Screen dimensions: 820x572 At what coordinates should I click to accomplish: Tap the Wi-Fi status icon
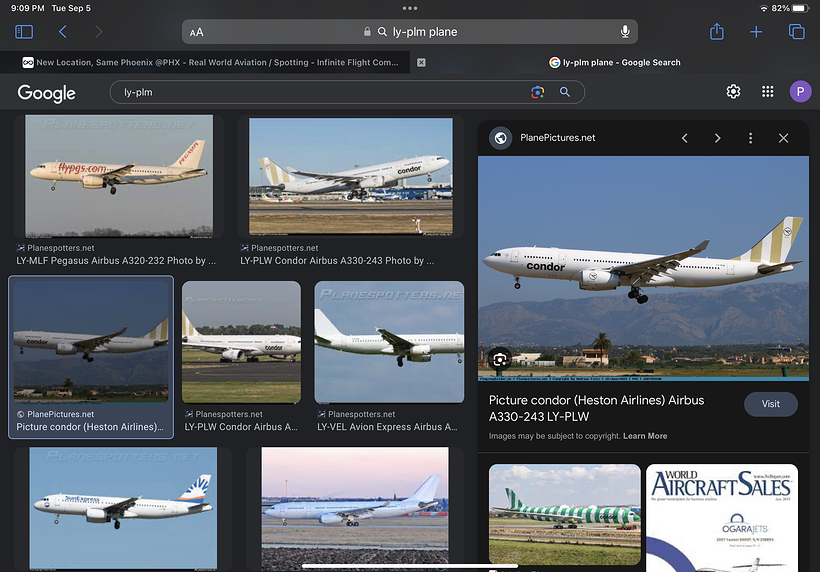click(764, 8)
